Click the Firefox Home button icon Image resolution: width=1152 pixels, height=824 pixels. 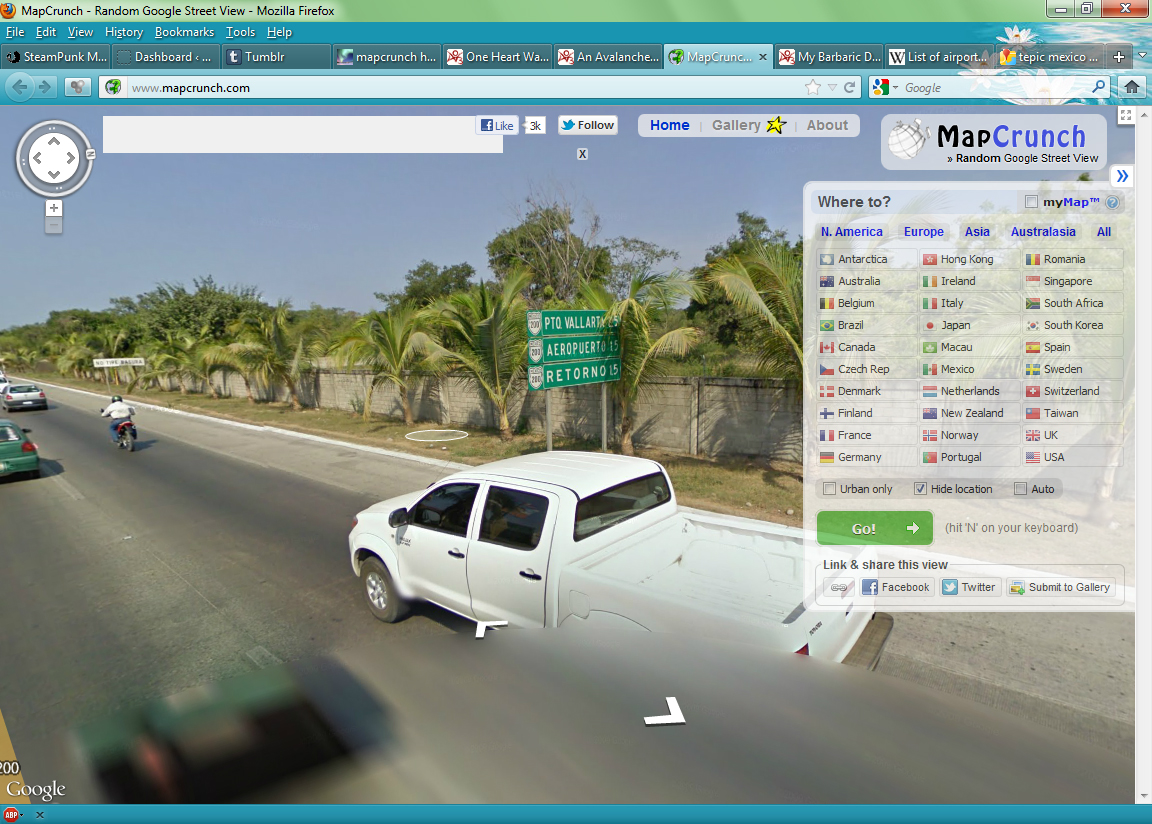pyautogui.click(x=1131, y=87)
